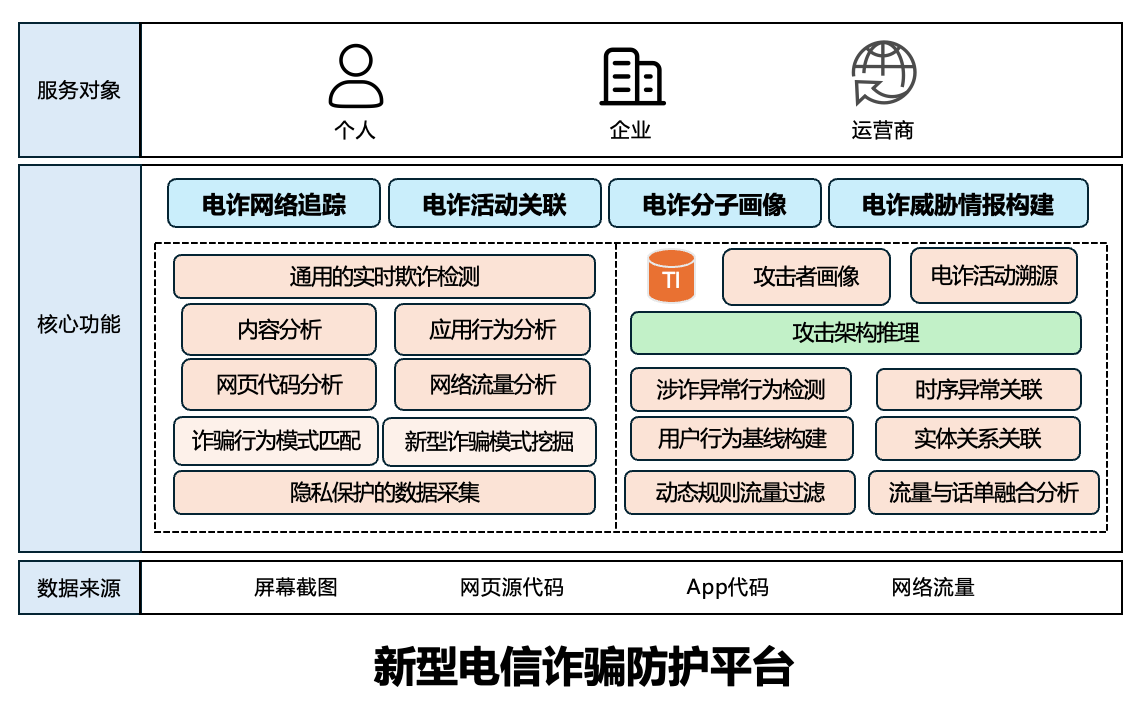Click the 新型诈骗模式挖掘 block
This screenshot has width=1138, height=702.
coord(489,441)
